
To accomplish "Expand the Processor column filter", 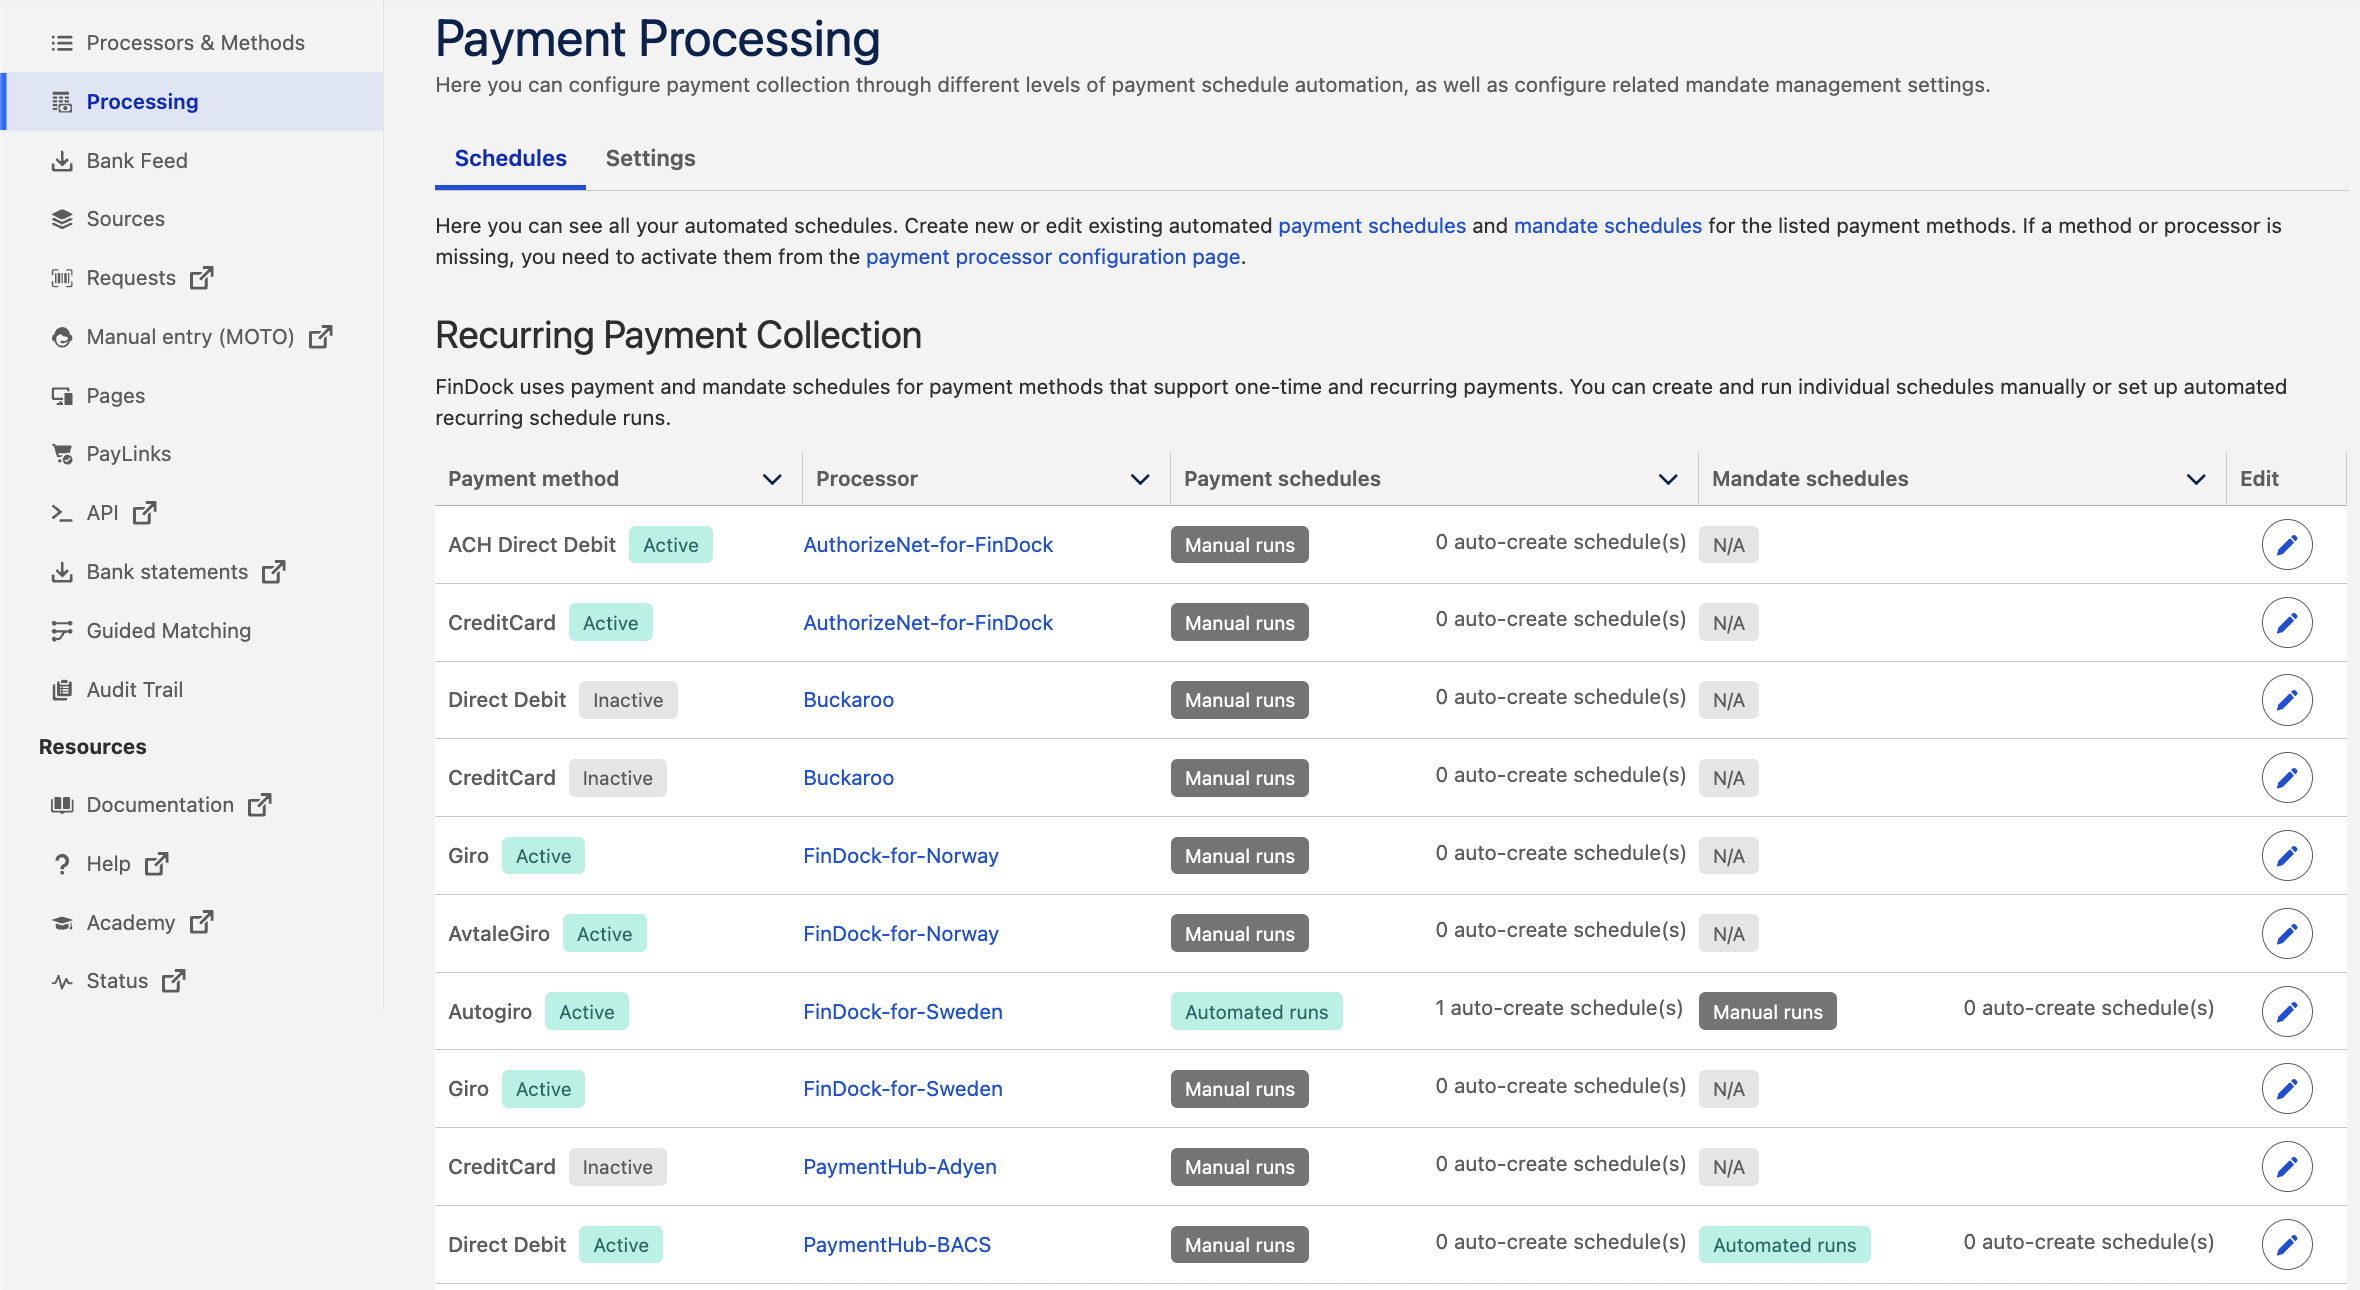I will (1140, 478).
